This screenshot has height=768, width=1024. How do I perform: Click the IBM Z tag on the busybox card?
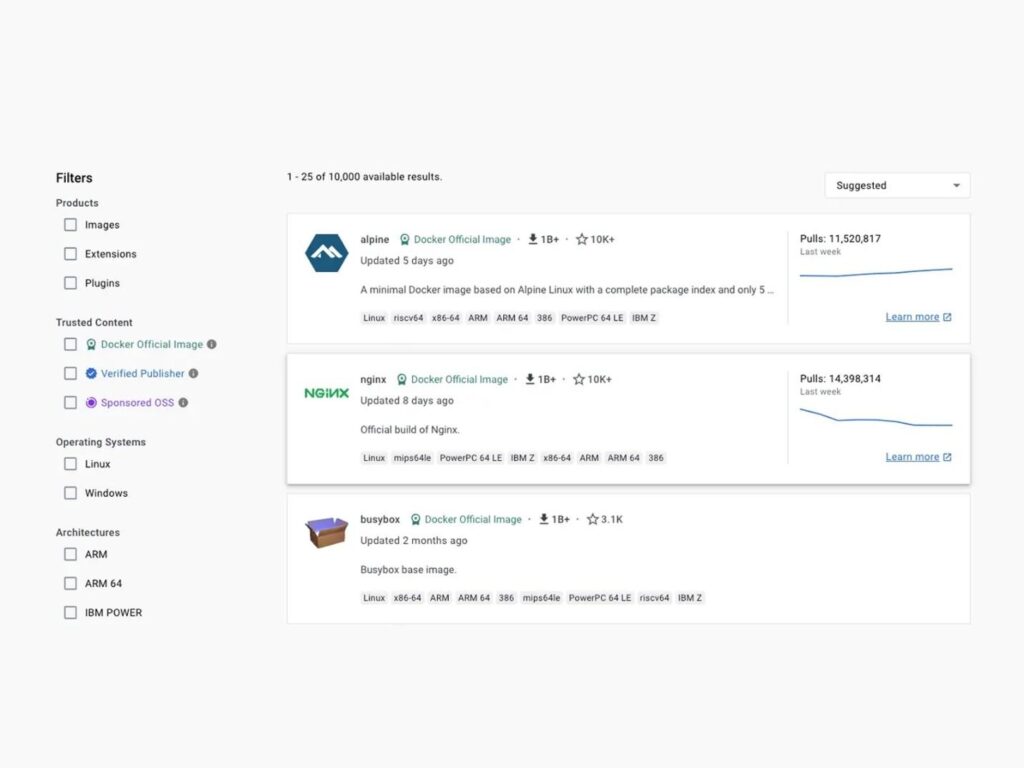click(x=690, y=598)
